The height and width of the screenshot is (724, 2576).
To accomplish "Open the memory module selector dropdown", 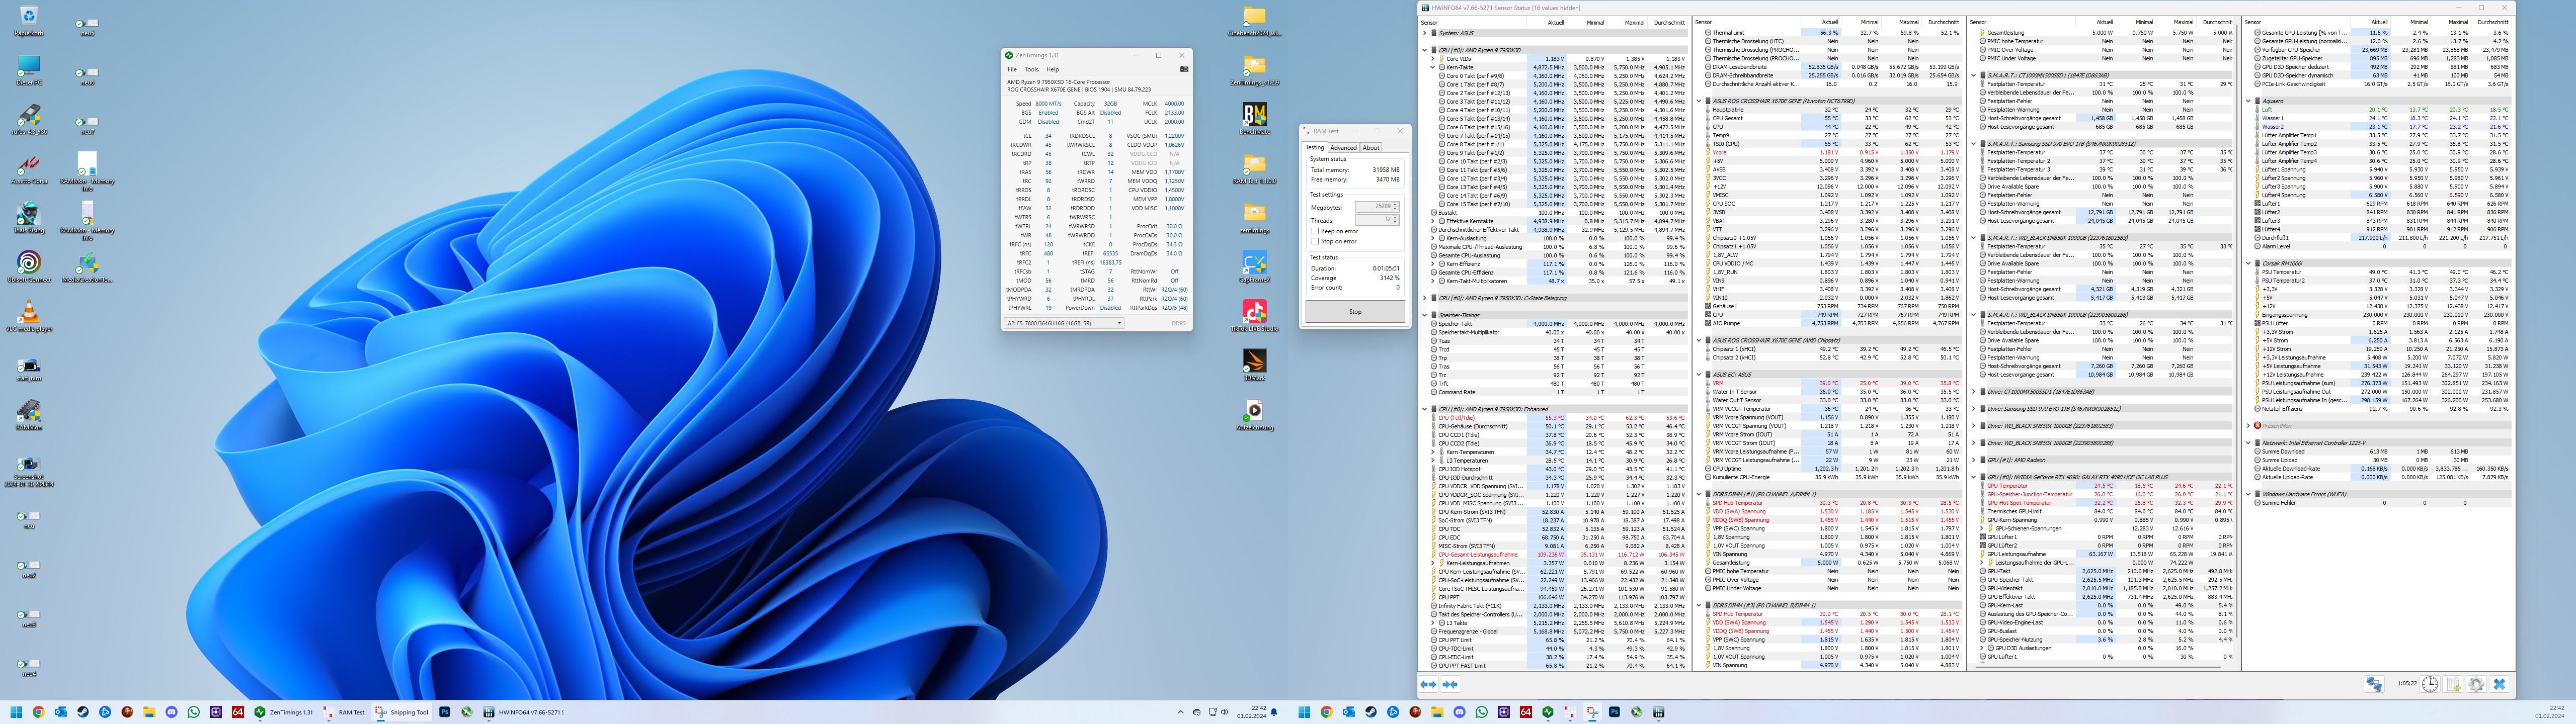I will pyautogui.click(x=1065, y=323).
